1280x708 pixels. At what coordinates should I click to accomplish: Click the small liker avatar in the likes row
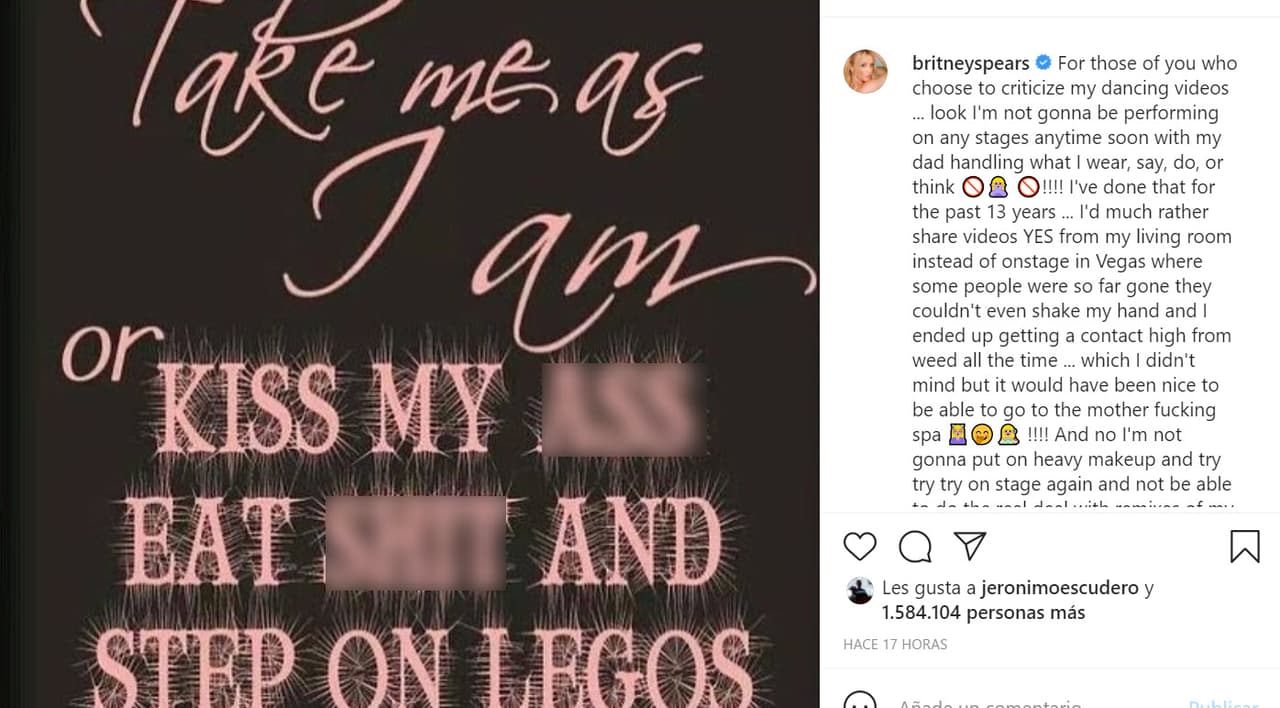(860, 589)
